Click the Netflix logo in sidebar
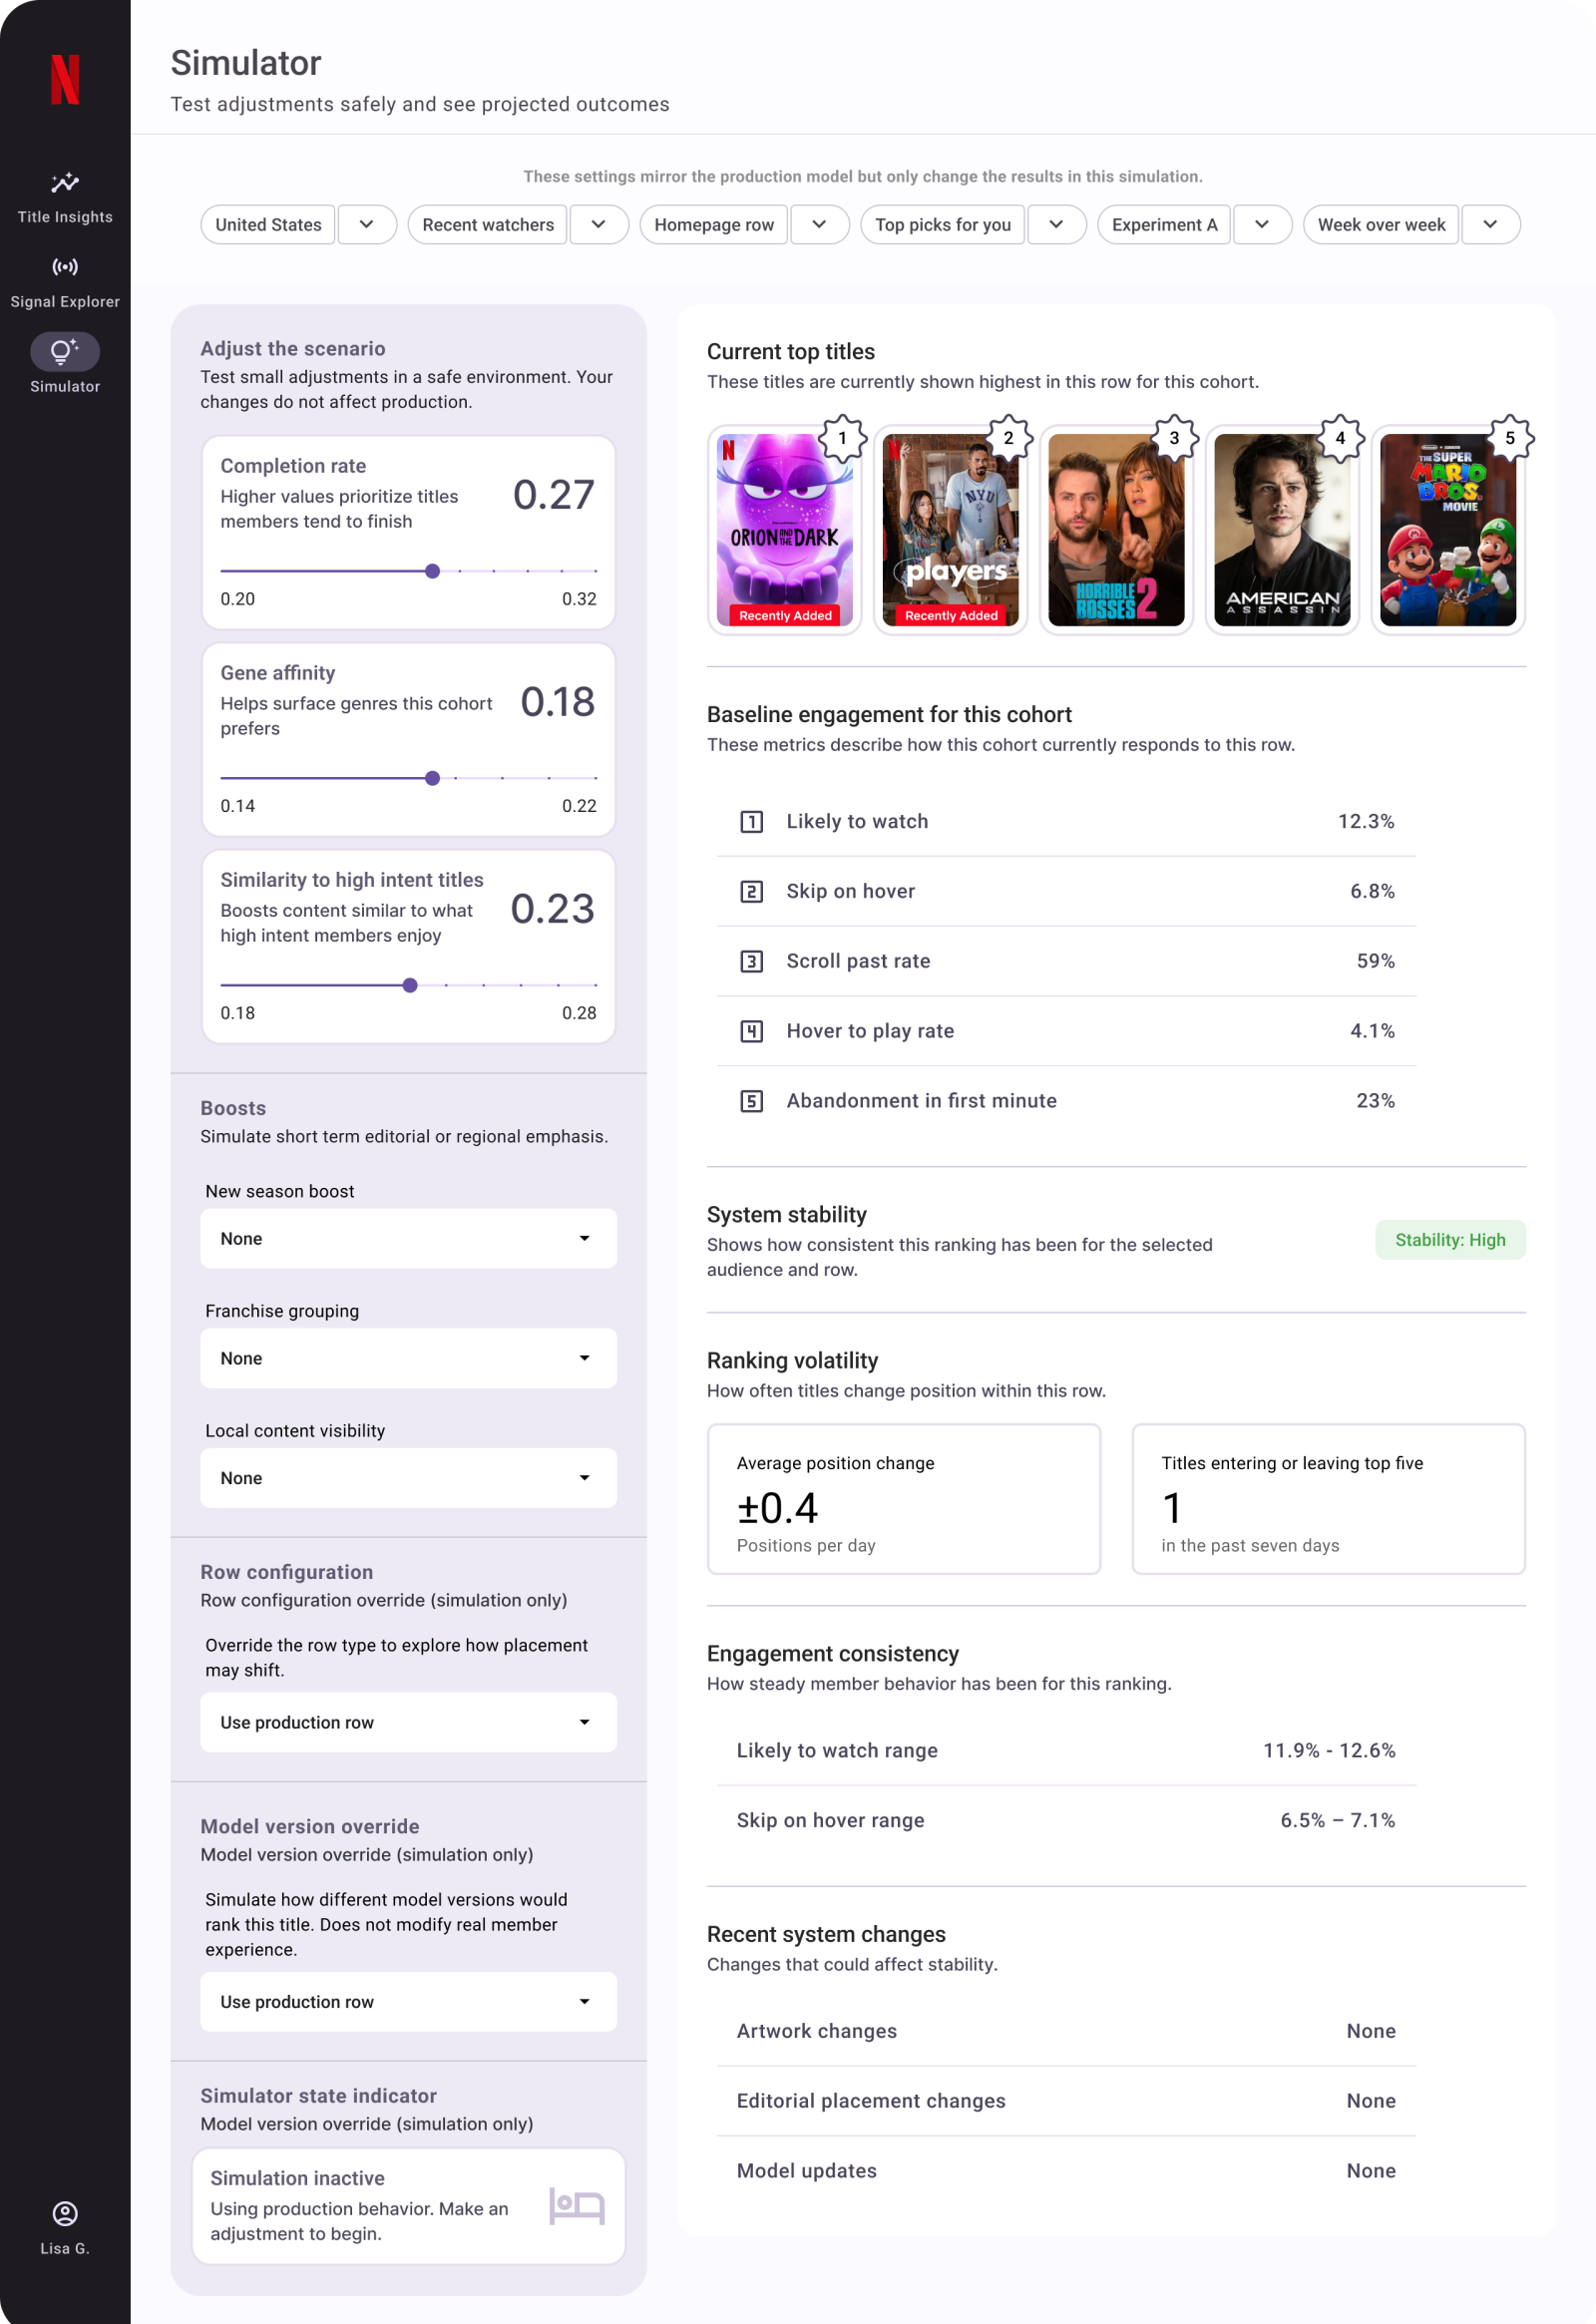 click(x=65, y=80)
